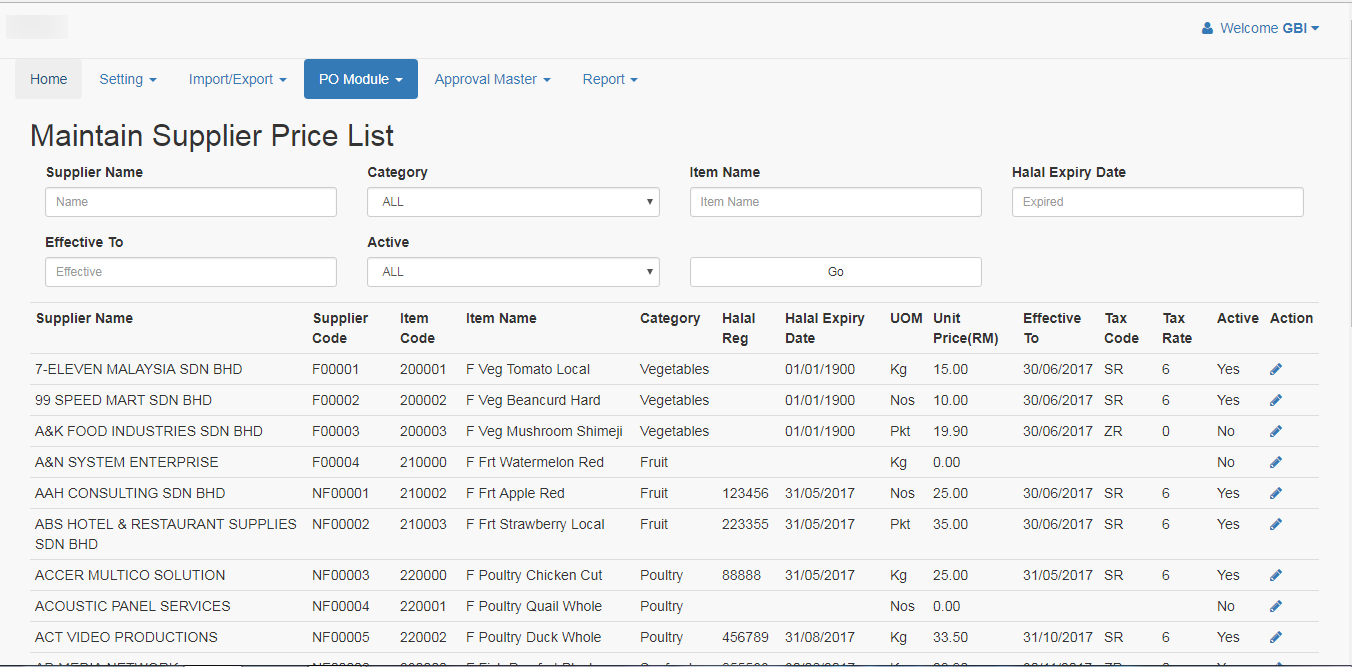This screenshot has width=1352, height=667.
Task: Edit the A&K FOOD INDUSTRIES entry
Action: tap(1276, 431)
